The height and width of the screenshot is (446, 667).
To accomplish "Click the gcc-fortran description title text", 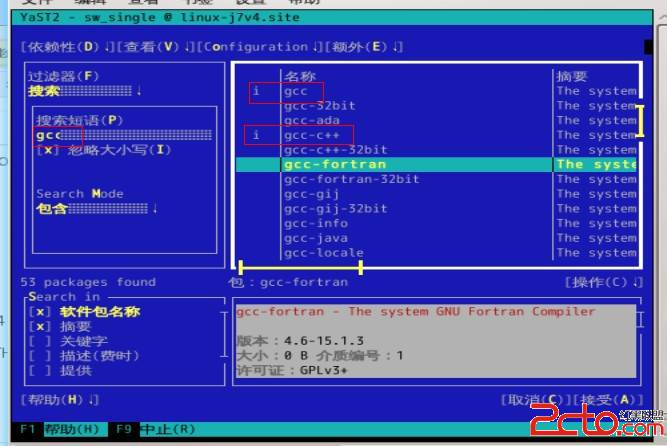I will click(x=416, y=312).
